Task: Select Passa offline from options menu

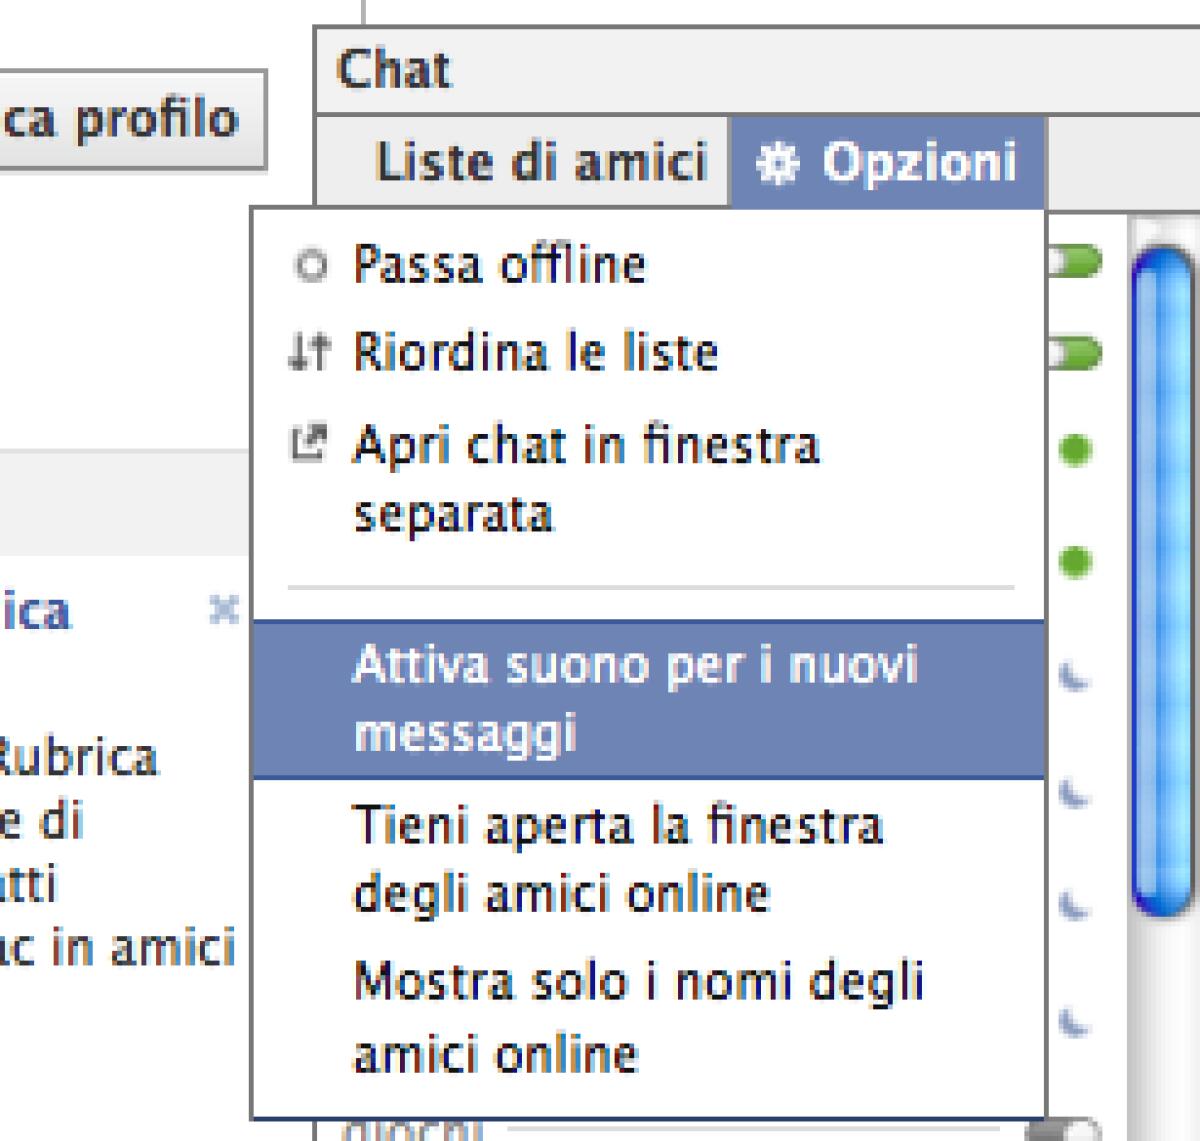Action: 648,265
